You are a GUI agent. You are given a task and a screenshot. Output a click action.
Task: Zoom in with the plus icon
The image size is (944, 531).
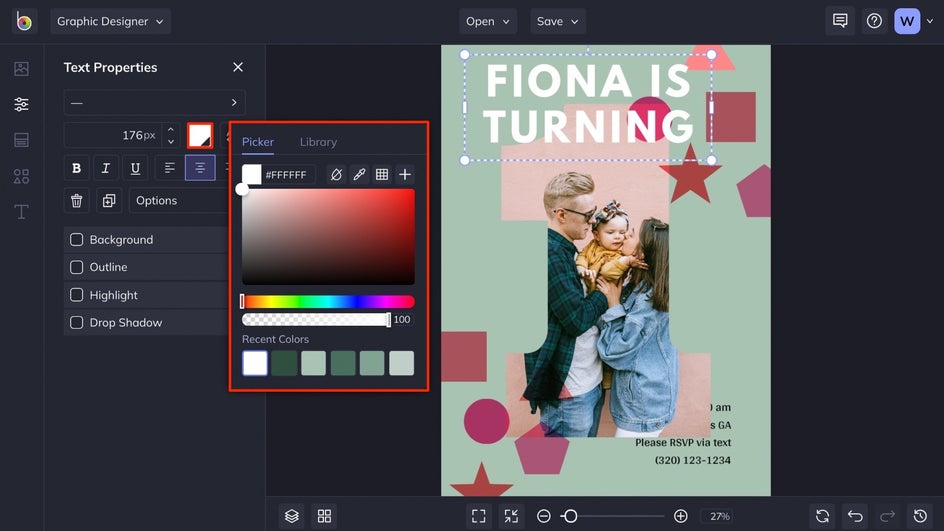tap(681, 516)
